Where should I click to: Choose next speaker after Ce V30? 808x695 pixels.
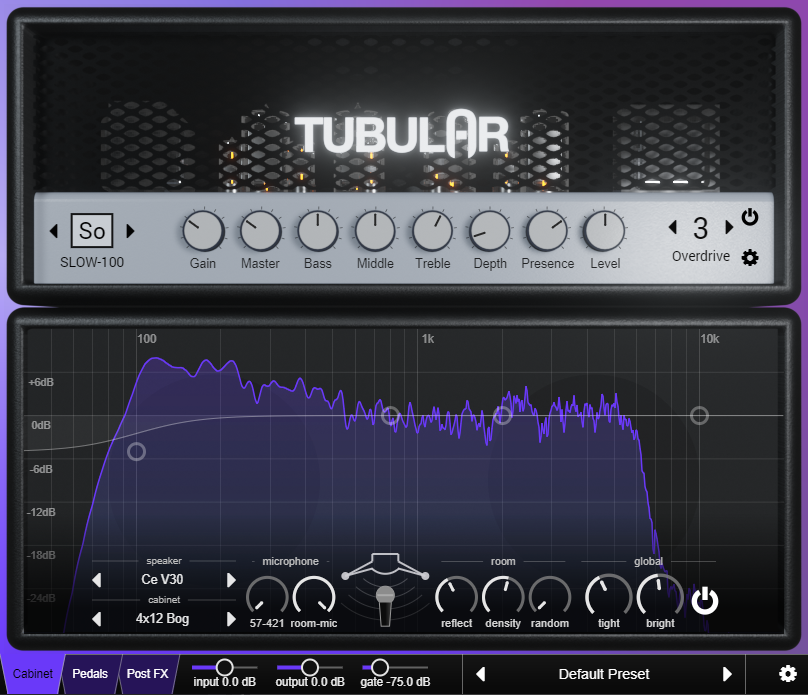click(x=231, y=580)
